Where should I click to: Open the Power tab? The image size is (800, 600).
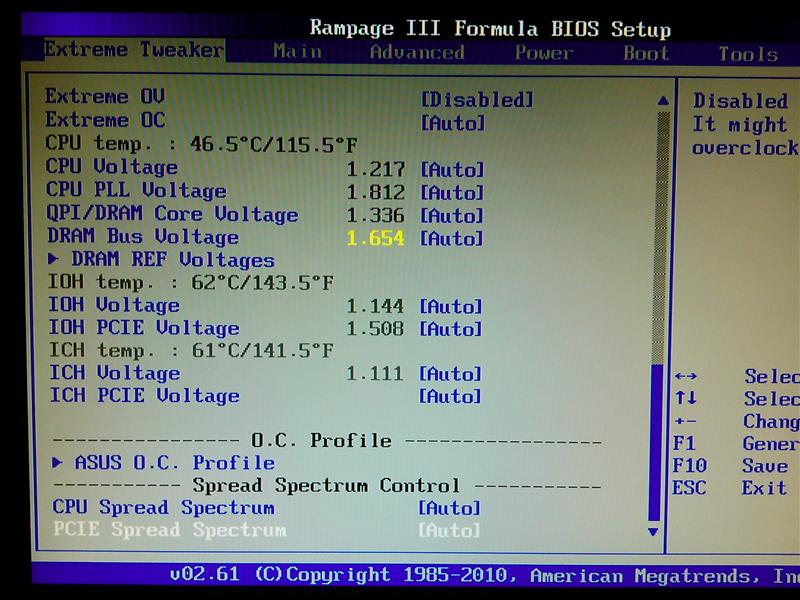click(x=544, y=53)
